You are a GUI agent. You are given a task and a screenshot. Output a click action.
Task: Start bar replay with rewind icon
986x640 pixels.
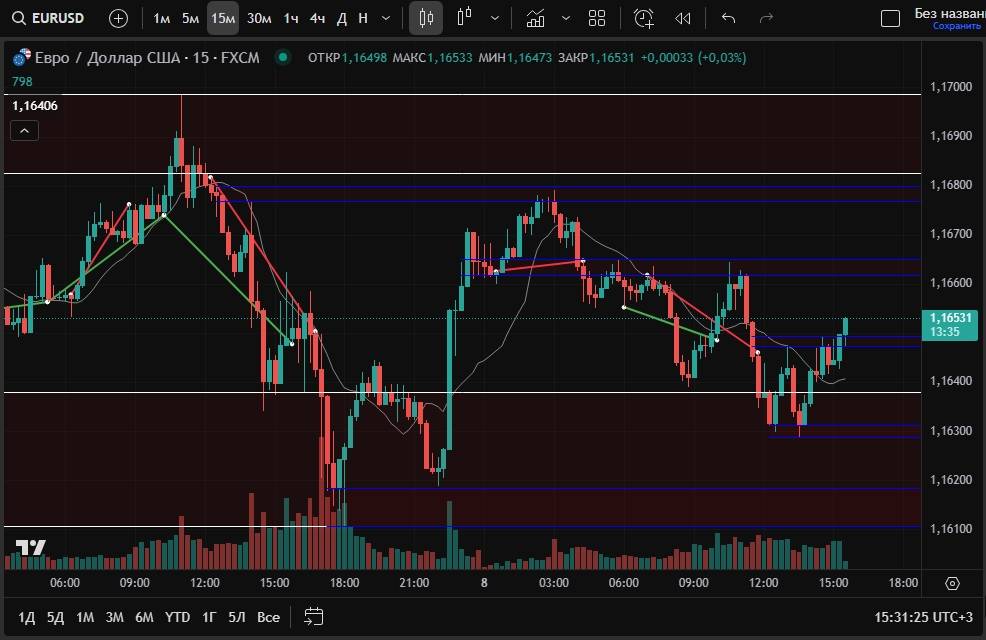[683, 18]
